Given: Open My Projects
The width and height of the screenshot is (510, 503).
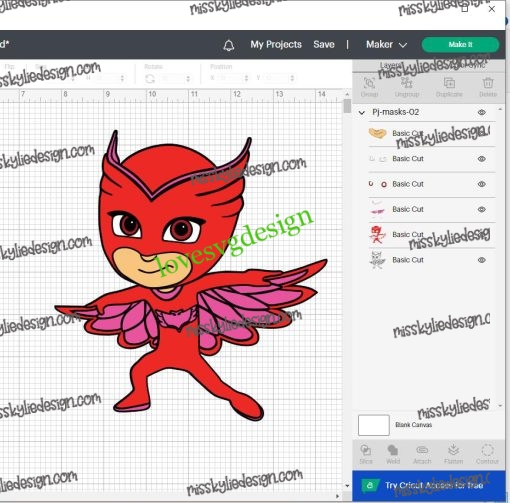Looking at the screenshot, I should click(x=276, y=45).
